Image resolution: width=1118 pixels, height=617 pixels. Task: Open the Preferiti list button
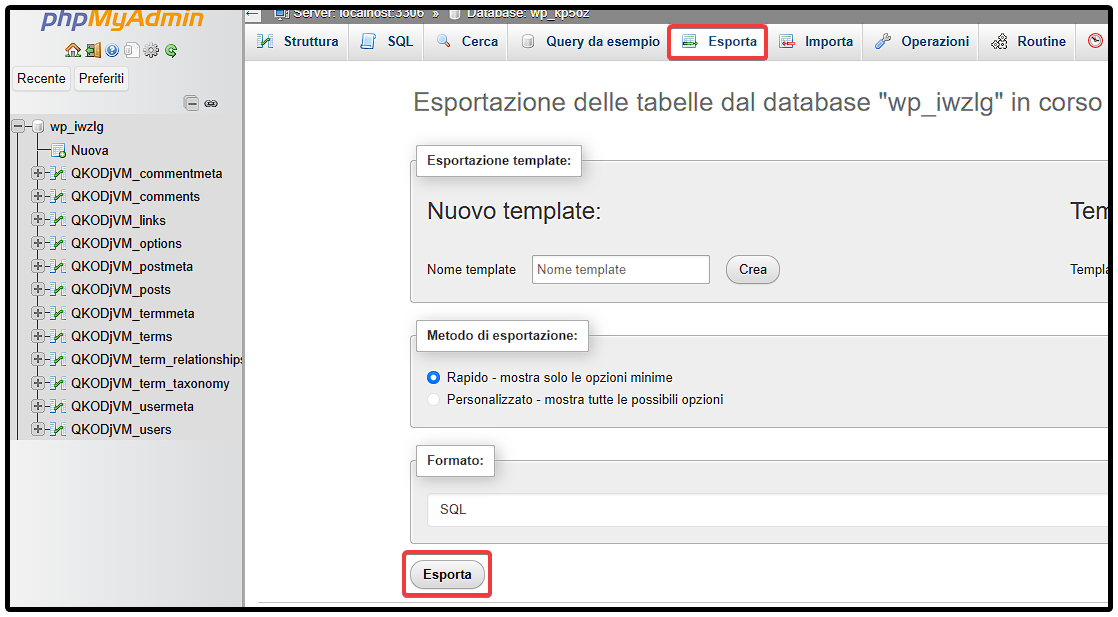click(101, 78)
